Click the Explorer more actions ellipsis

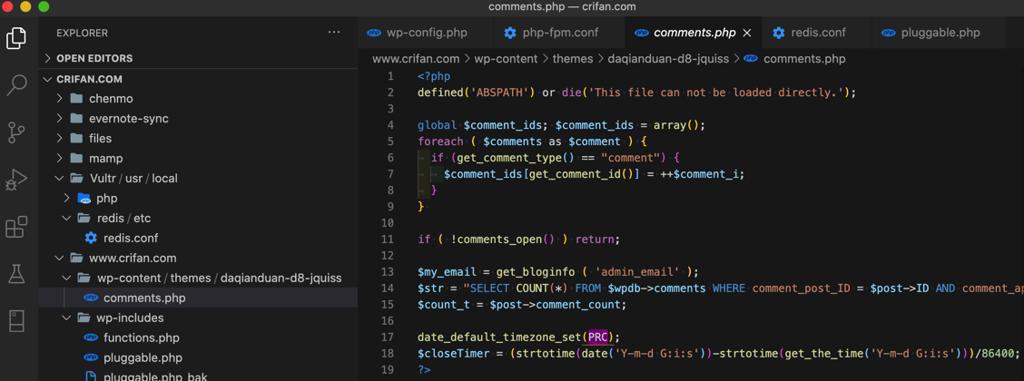point(334,32)
